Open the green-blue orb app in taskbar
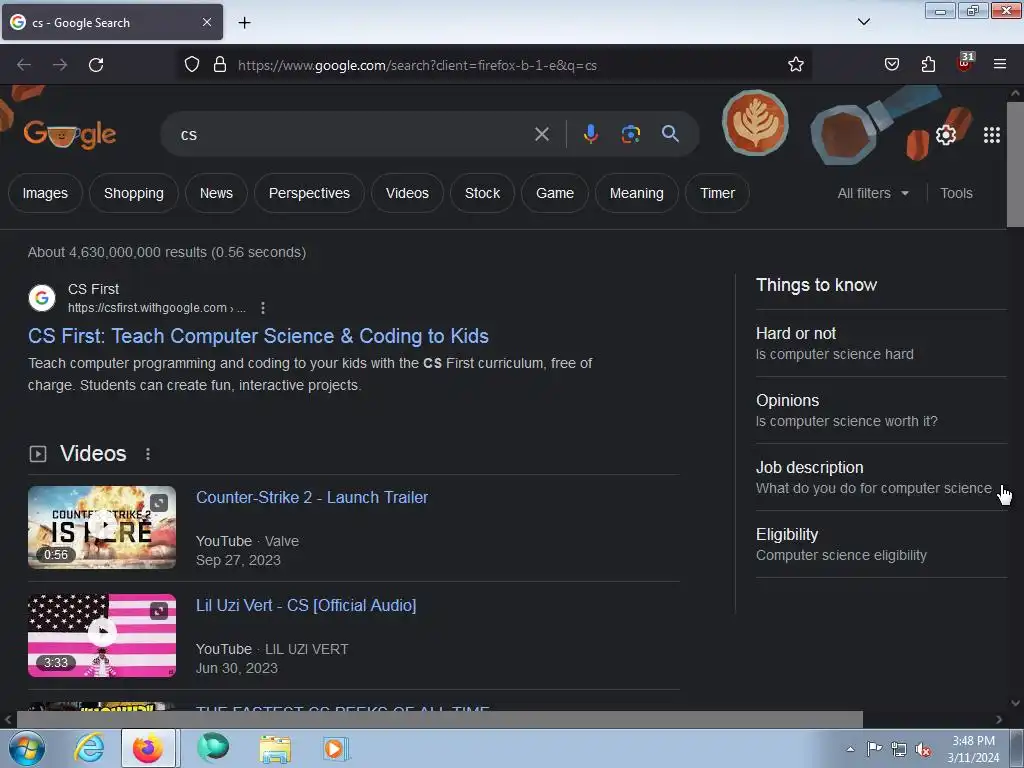 point(213,748)
